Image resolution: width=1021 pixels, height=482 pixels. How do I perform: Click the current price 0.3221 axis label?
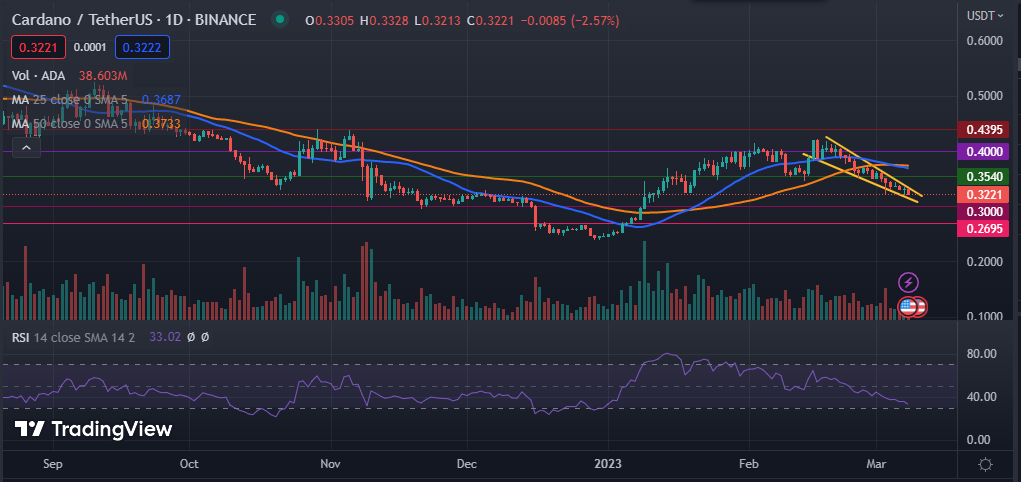pos(983,194)
